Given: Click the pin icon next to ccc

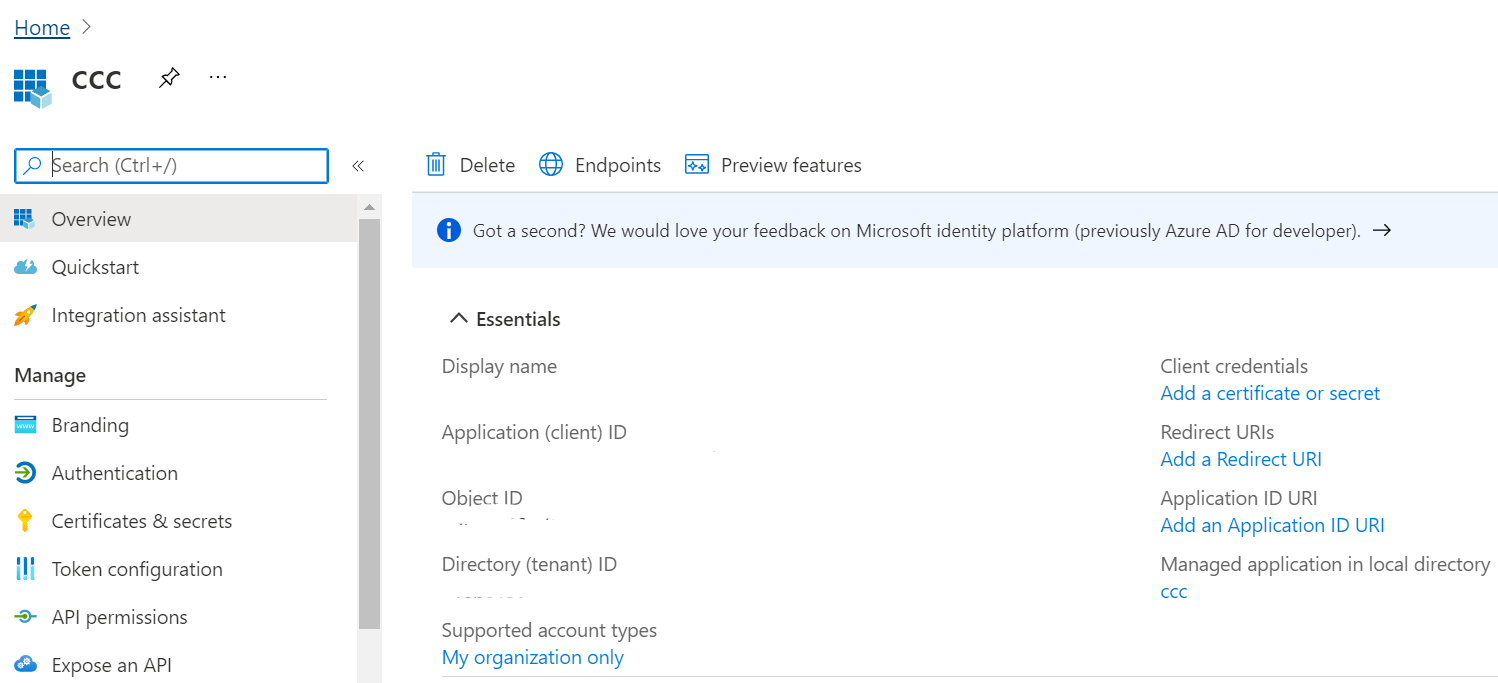Looking at the screenshot, I should pos(169,78).
